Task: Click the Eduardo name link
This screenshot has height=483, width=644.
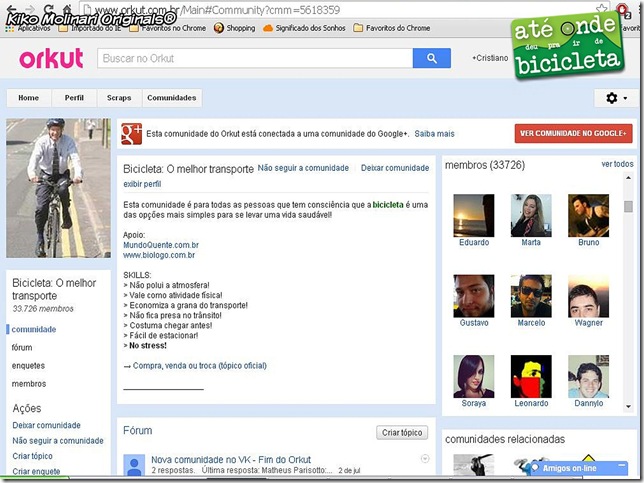Action: click(474, 242)
